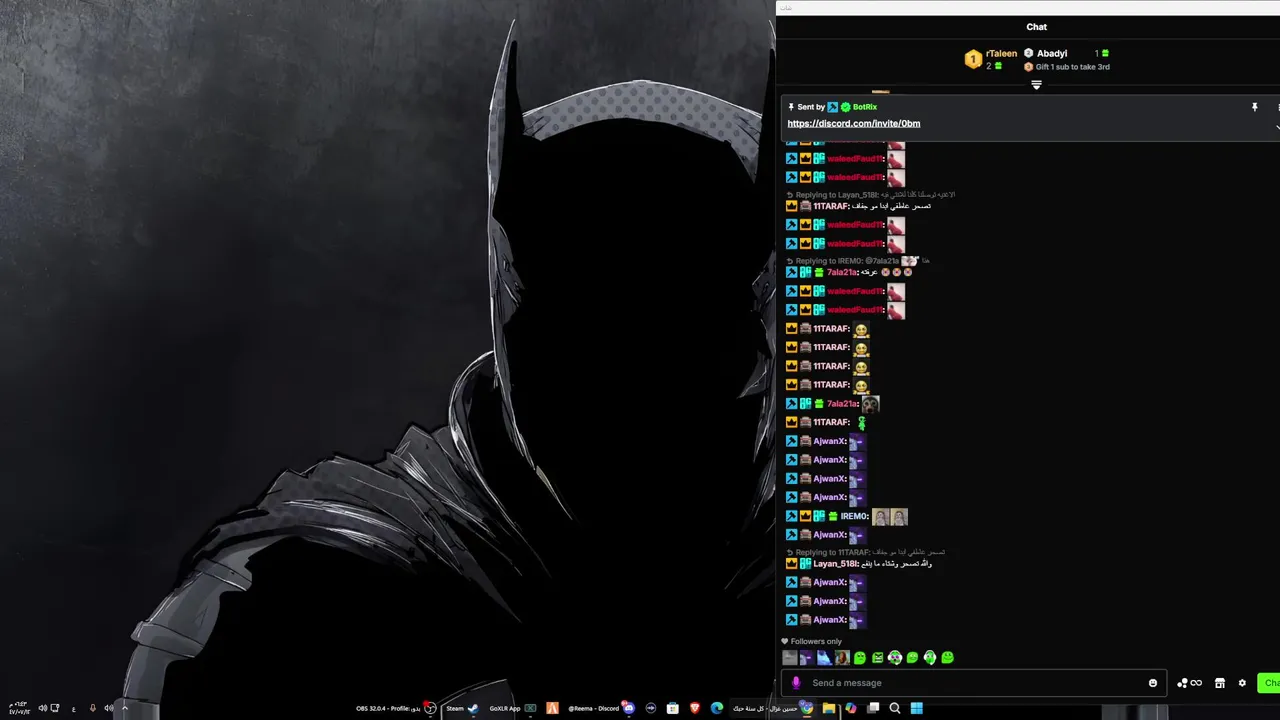
Task: Open File Explorer from the taskbar
Action: pos(829,708)
